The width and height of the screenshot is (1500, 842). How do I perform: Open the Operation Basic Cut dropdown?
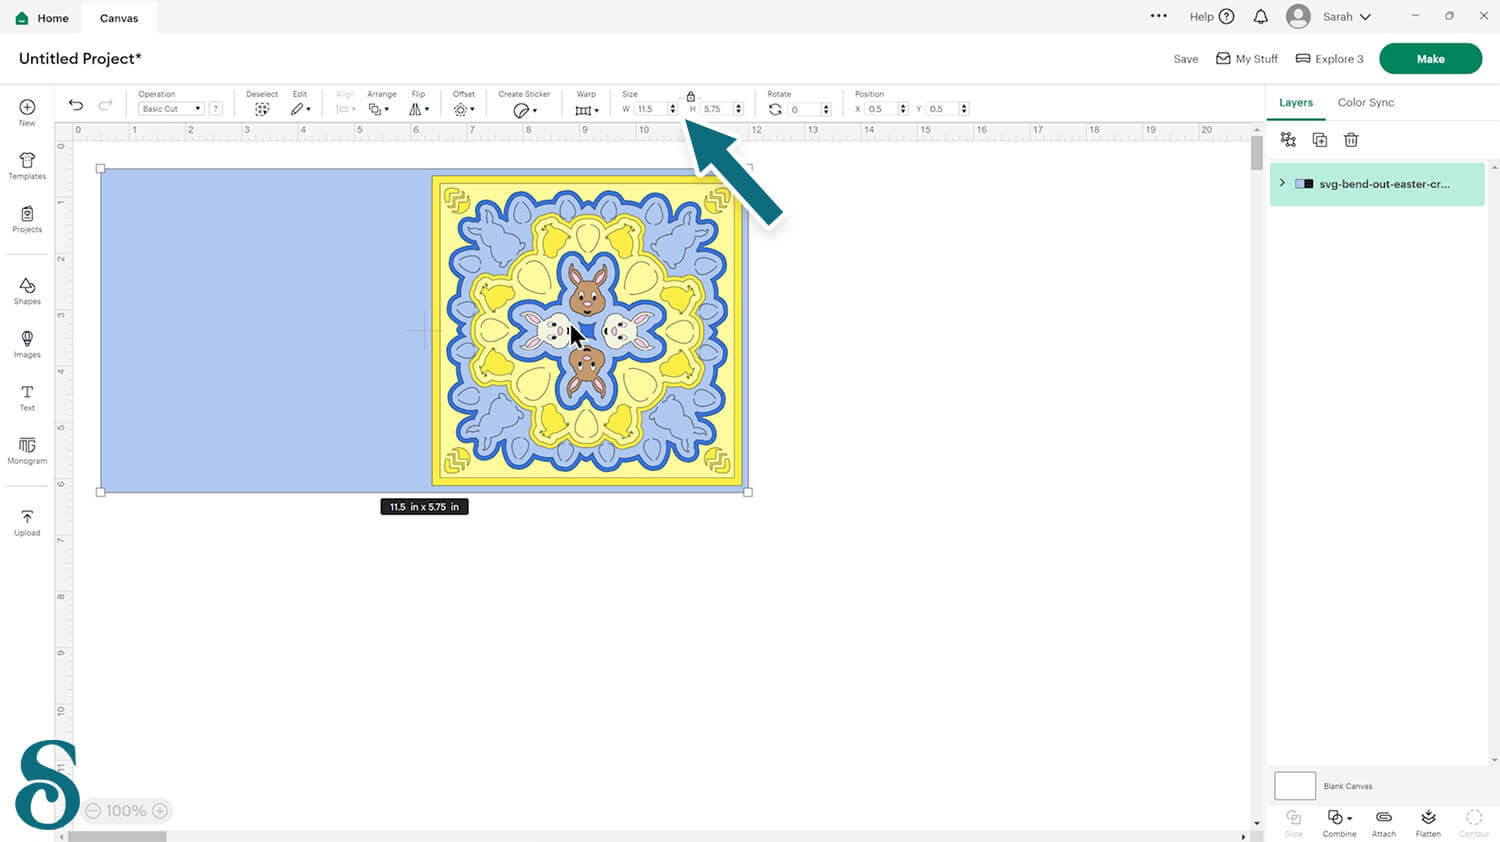pos(171,109)
